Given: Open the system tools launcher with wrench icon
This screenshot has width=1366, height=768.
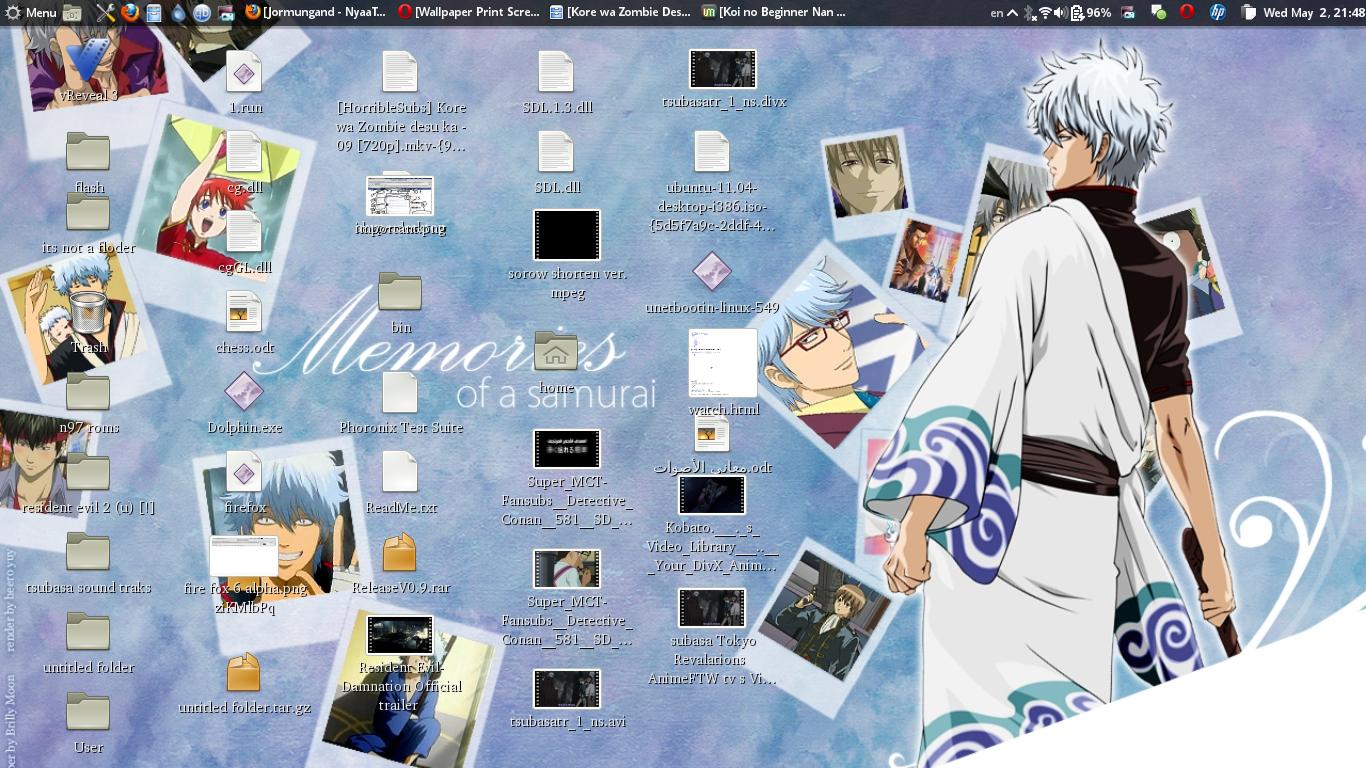Looking at the screenshot, I should [105, 13].
